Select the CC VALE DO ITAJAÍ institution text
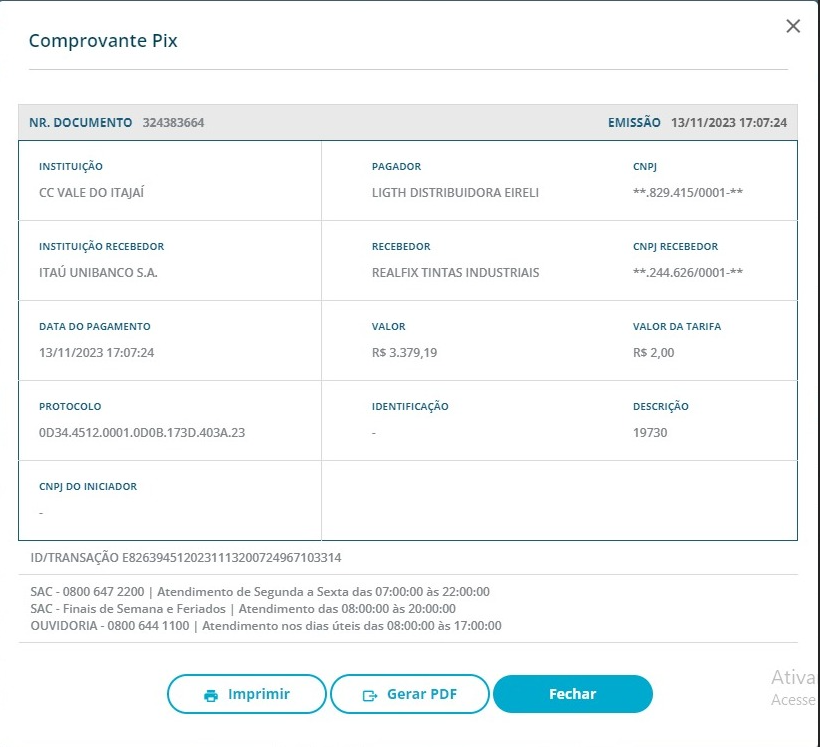The width and height of the screenshot is (820, 747). (84, 193)
